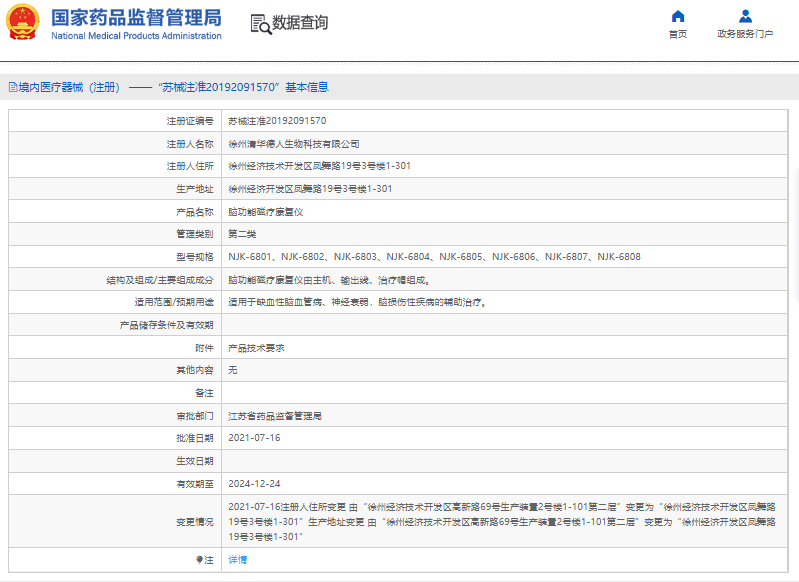The width and height of the screenshot is (799, 582).
Task: Click the model list starting with NJK-6801
Action: click(434, 257)
